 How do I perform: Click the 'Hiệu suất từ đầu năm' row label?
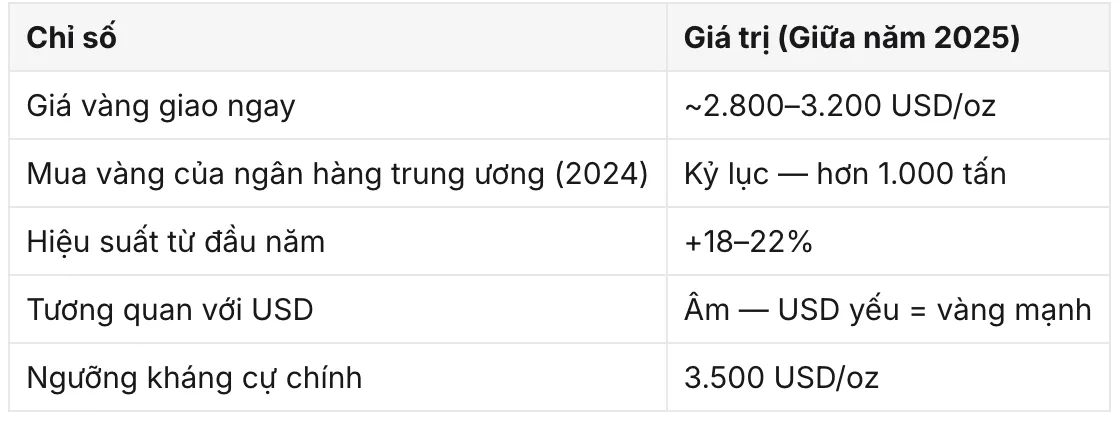[176, 241]
